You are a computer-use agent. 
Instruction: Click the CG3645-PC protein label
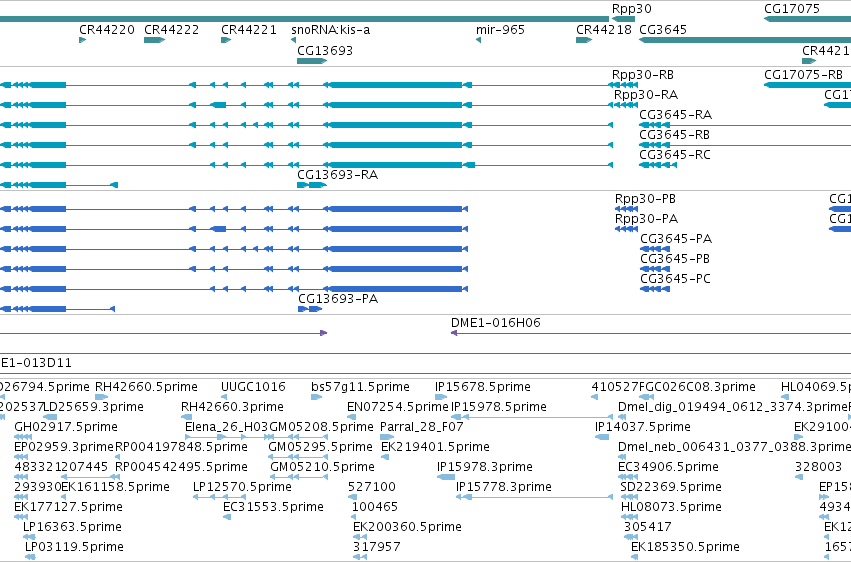675,279
